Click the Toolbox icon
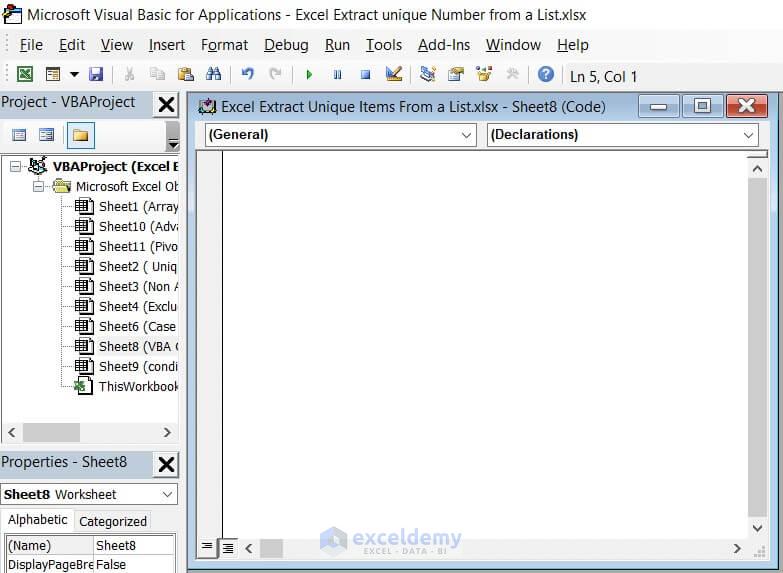Viewport: 783px width, 573px height. (512, 74)
